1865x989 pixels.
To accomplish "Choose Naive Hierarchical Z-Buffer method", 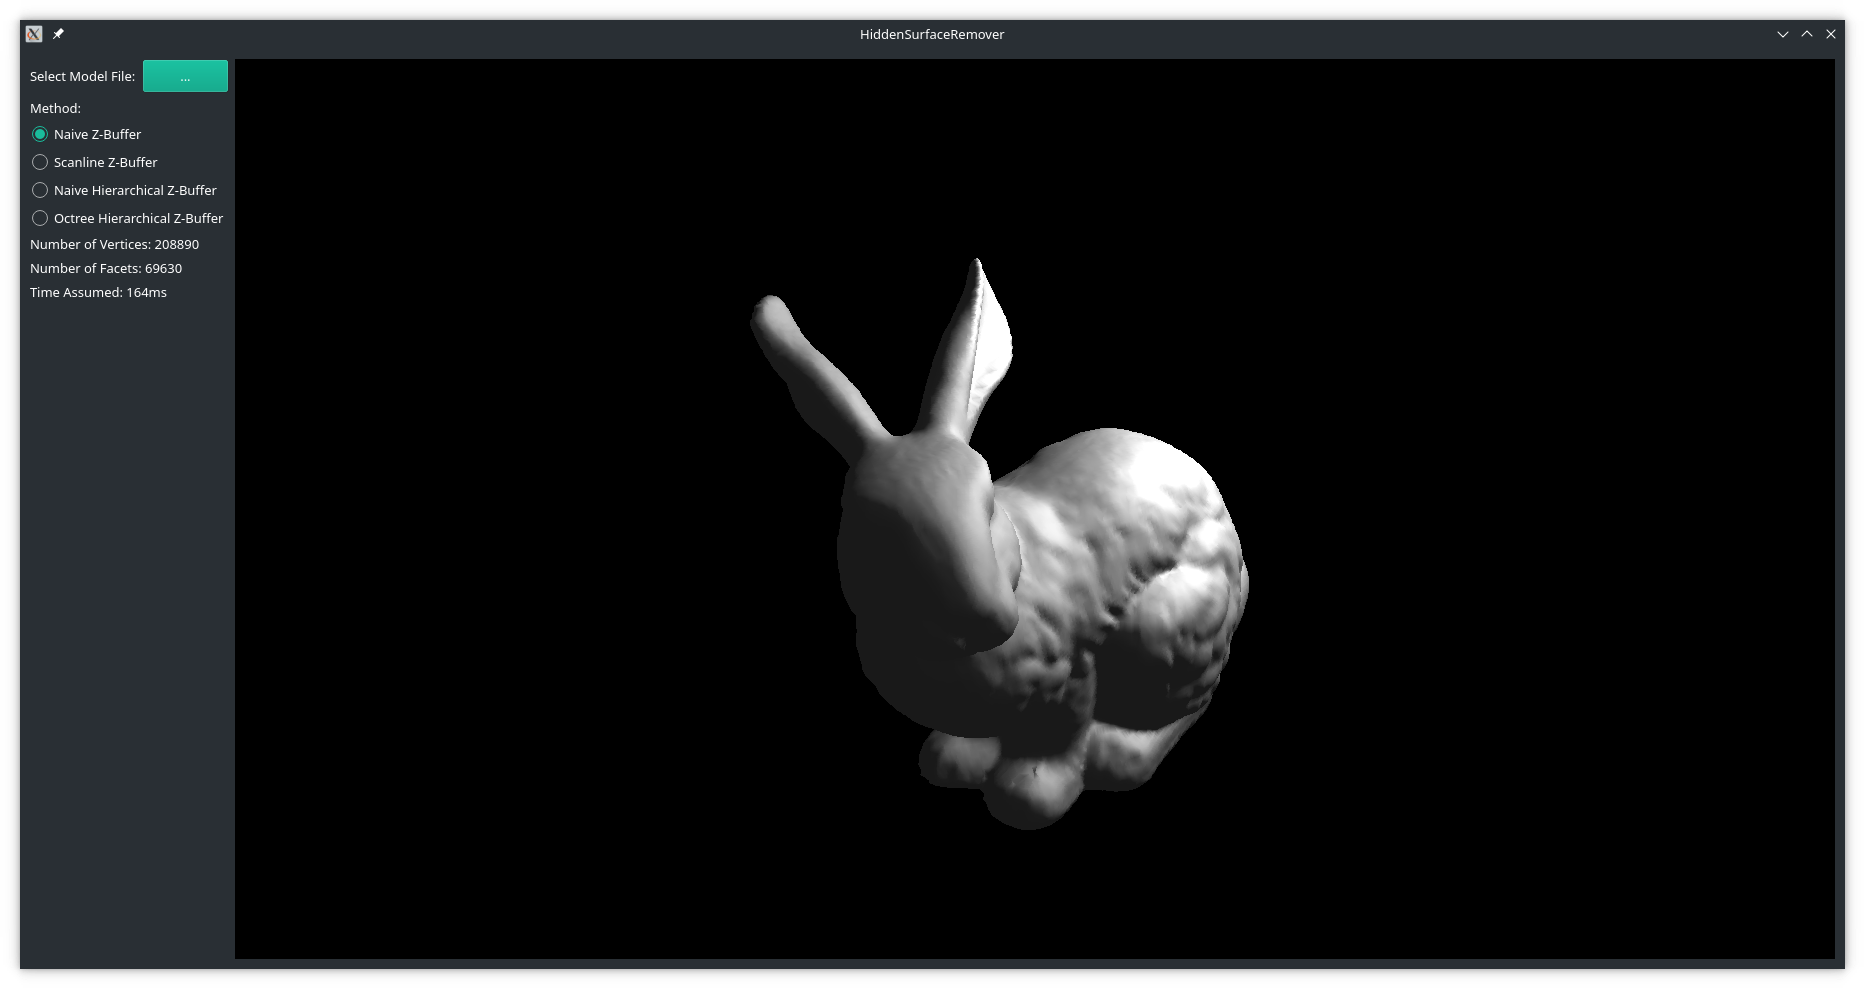I will tap(125, 190).
